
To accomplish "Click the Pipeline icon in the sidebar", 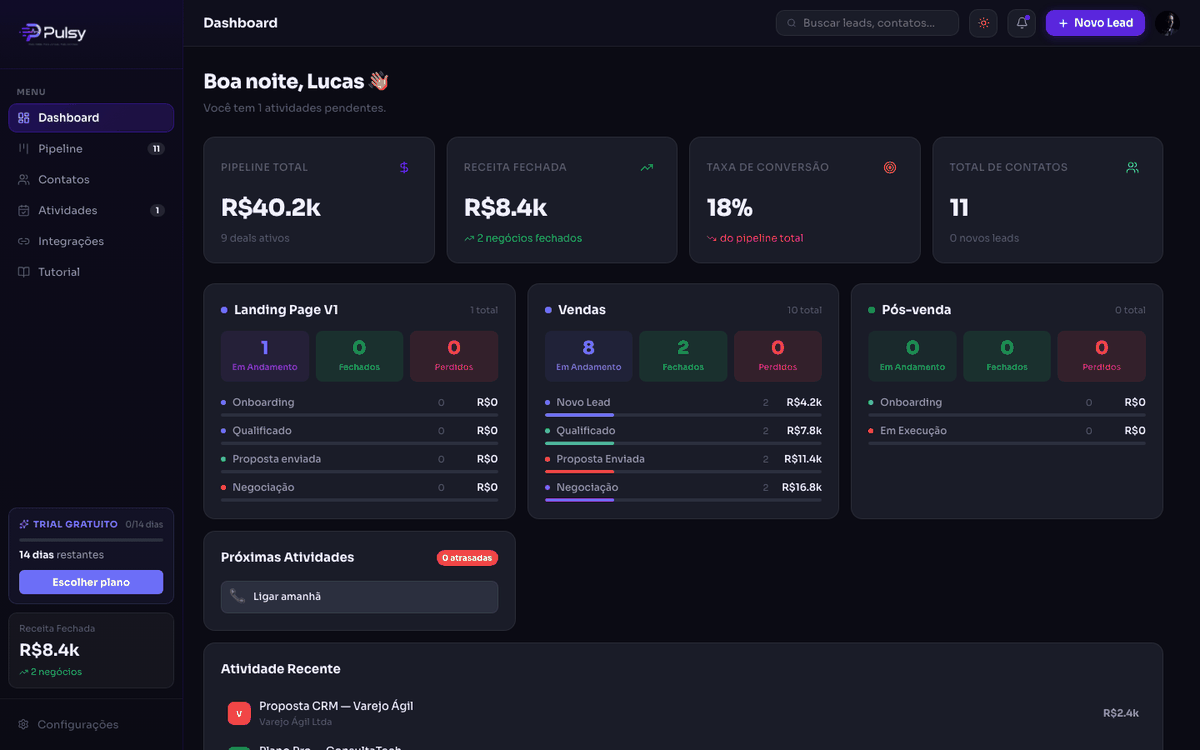I will [x=24, y=149].
